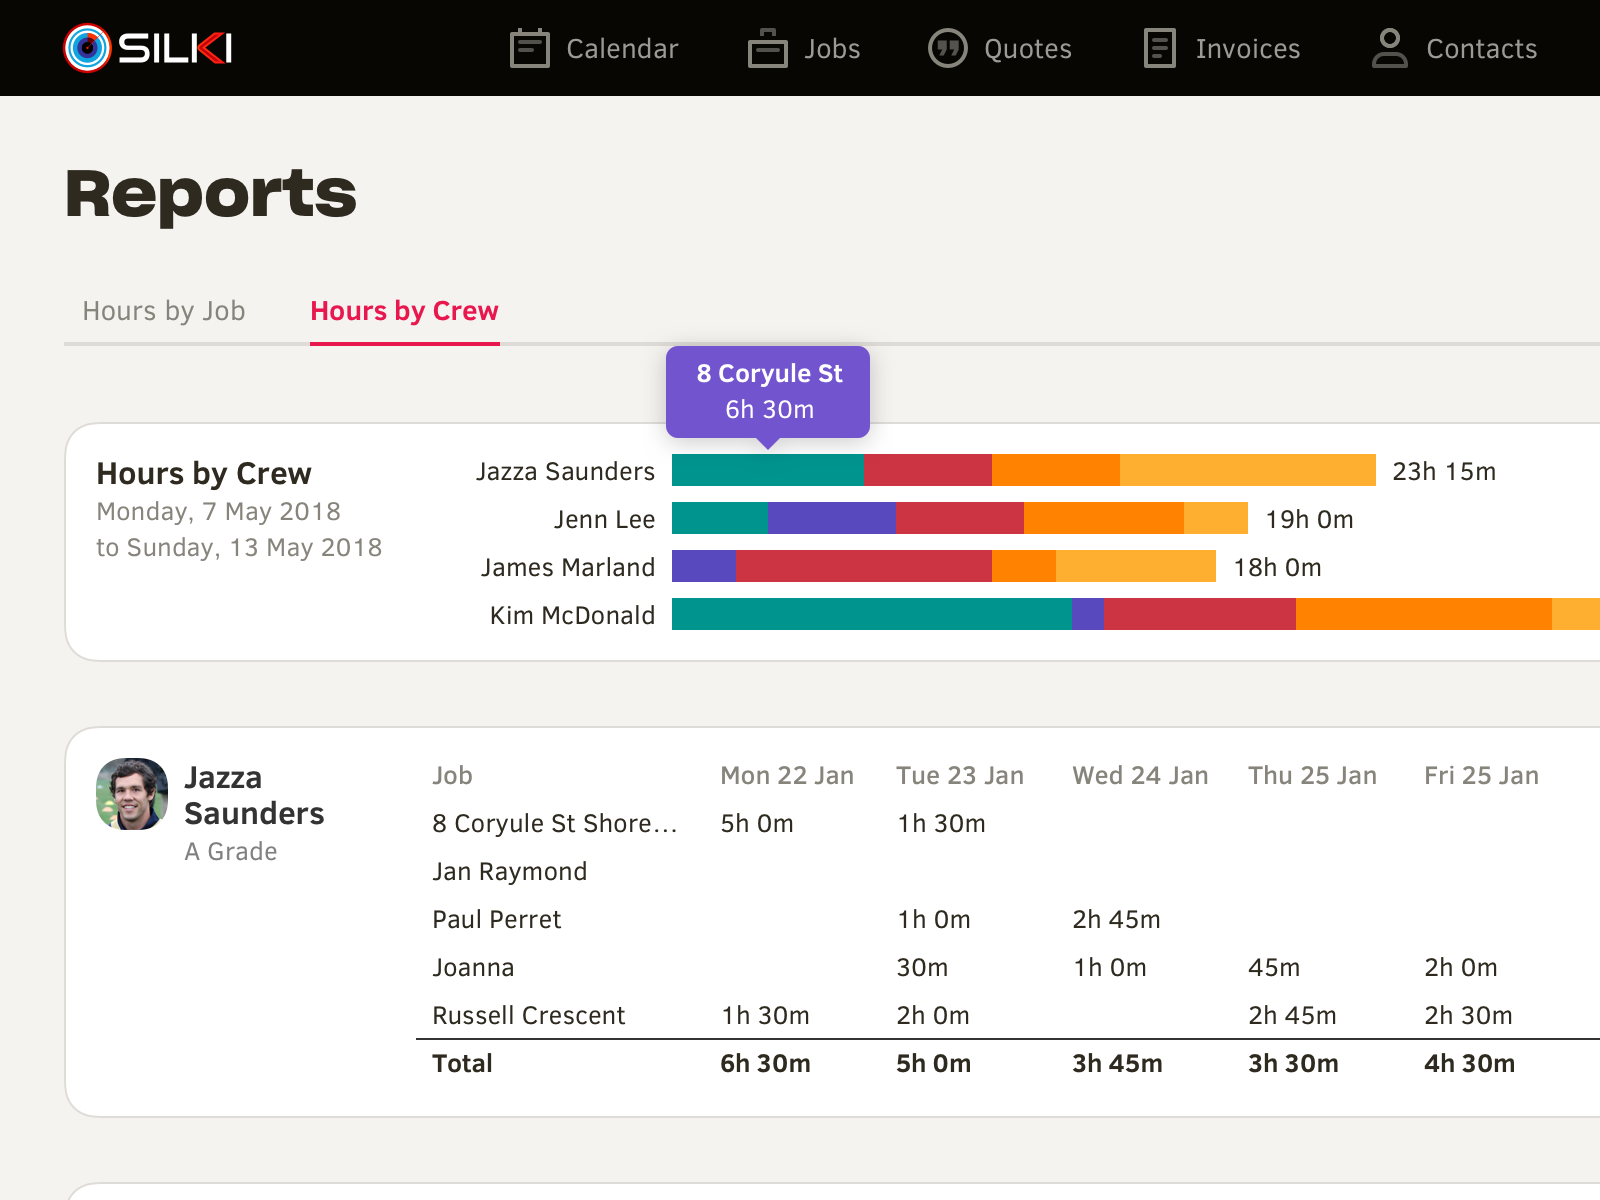
Task: Click the light orange segment in Jazza Saunders' bar
Action: click(x=1248, y=470)
